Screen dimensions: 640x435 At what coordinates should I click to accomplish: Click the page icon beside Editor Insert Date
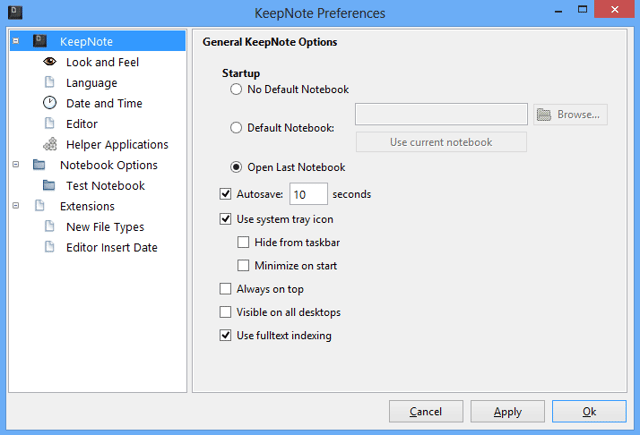pos(49,246)
